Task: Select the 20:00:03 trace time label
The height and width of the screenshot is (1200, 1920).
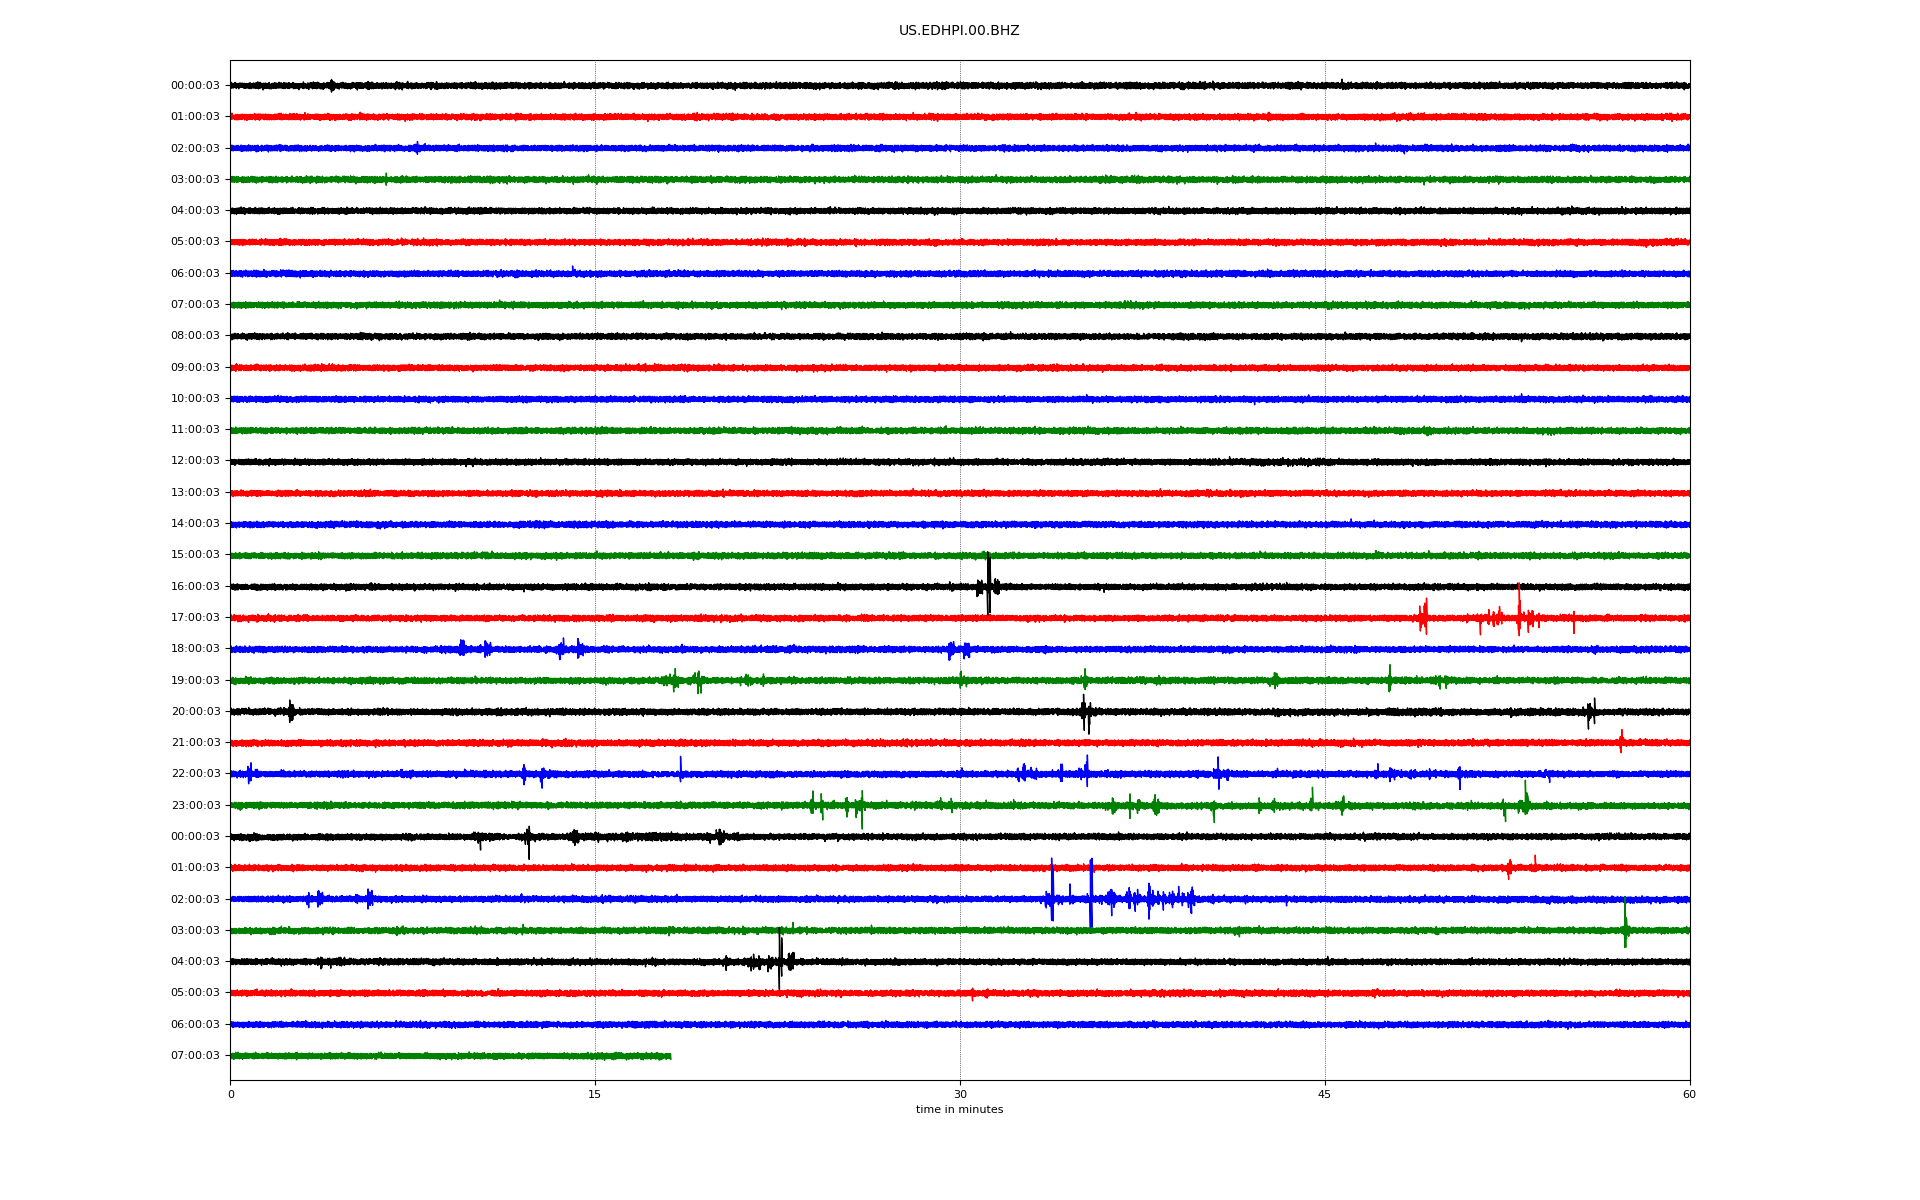Action: 195,711
